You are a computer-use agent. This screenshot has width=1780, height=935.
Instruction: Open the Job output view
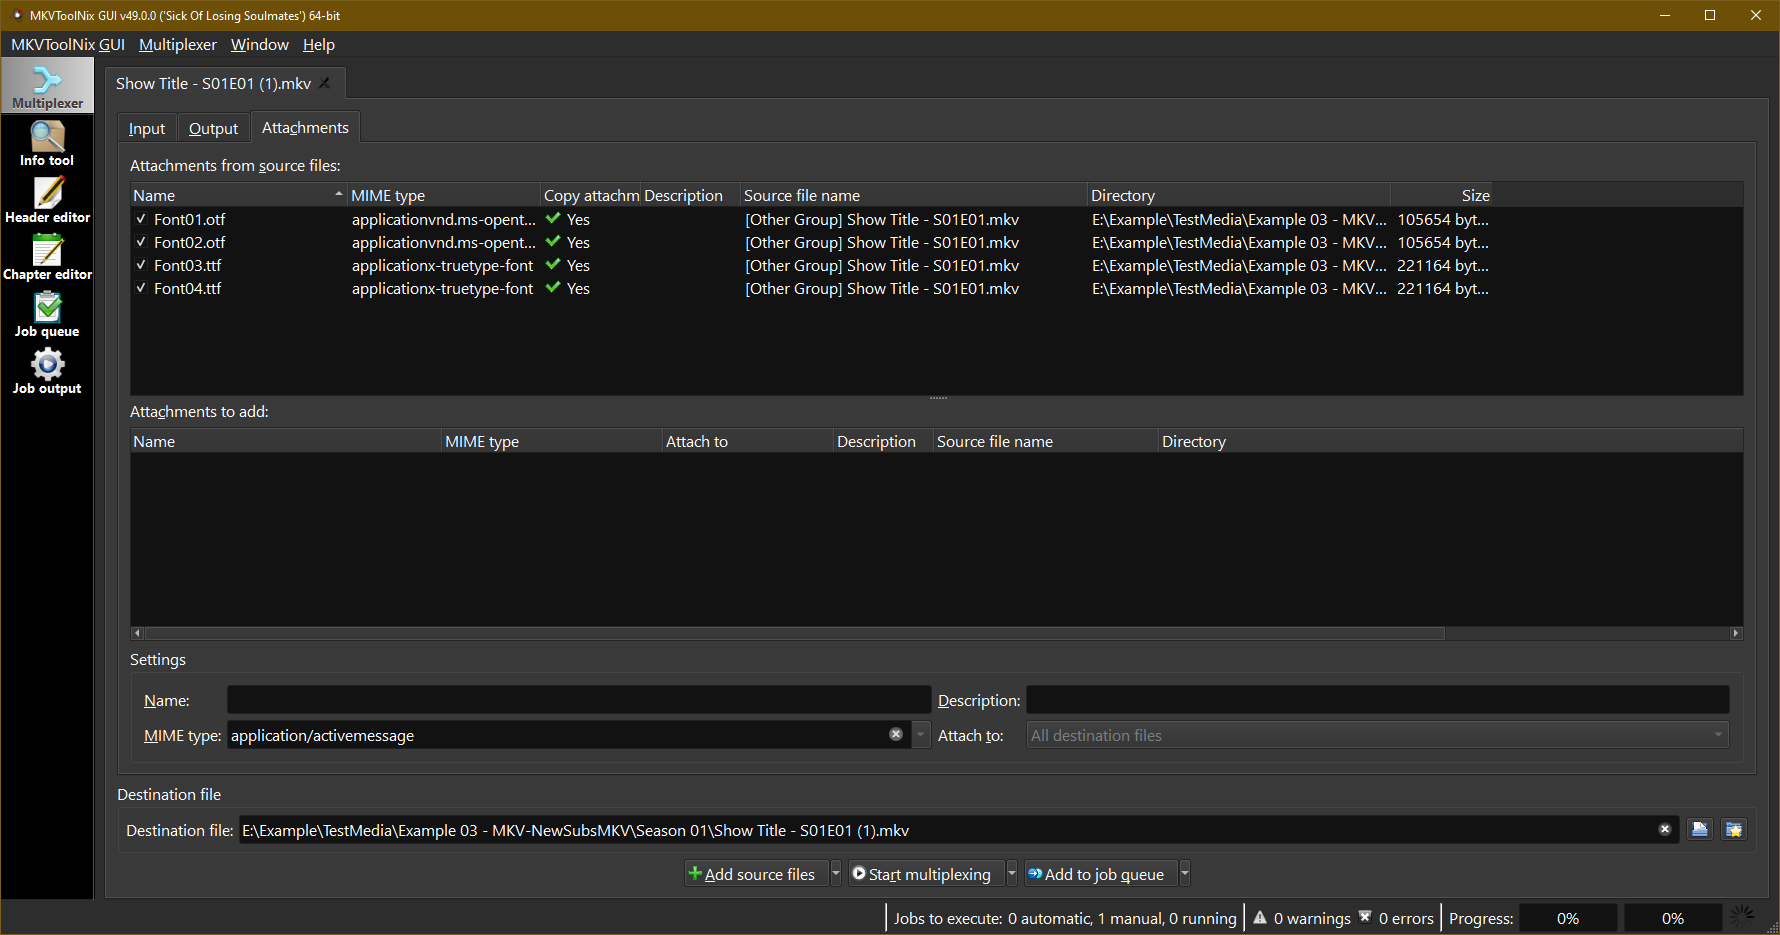[46, 370]
